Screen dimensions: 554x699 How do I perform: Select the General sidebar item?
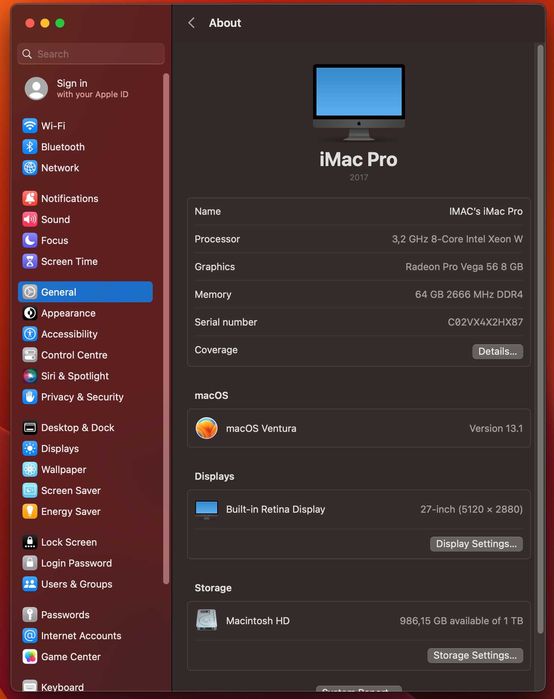pyautogui.click(x=86, y=292)
